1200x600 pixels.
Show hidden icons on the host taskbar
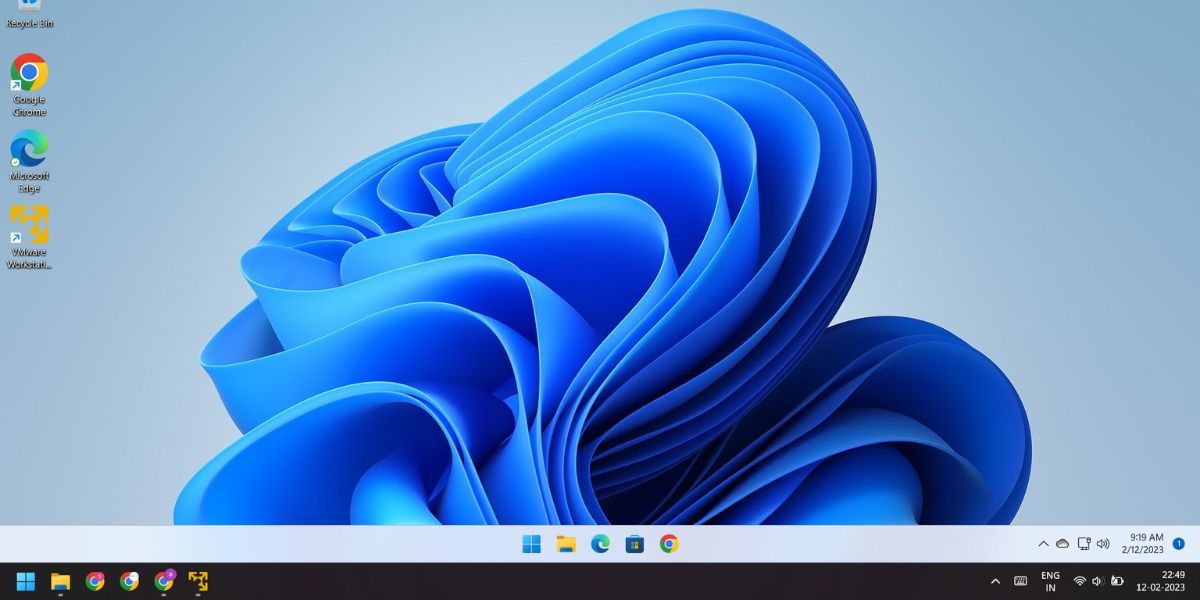996,581
